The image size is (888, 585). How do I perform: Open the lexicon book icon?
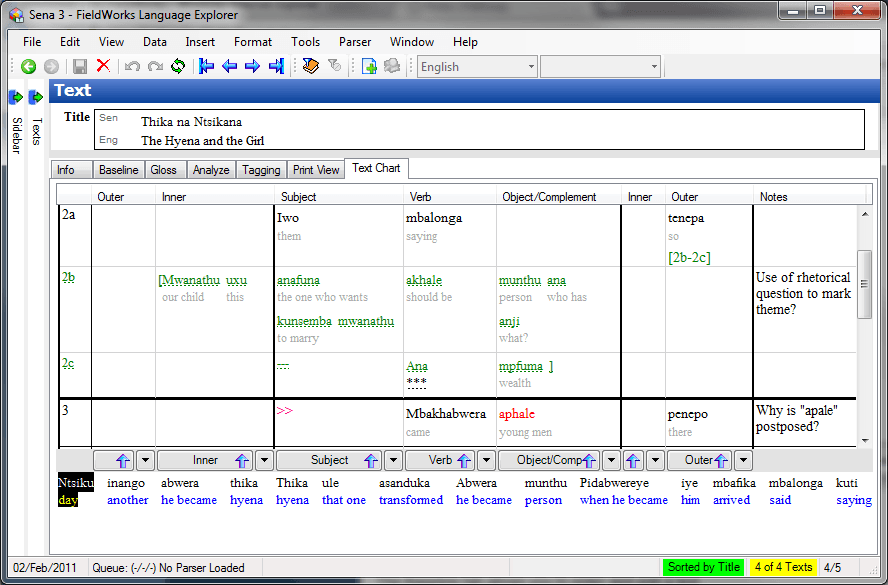click(309, 66)
